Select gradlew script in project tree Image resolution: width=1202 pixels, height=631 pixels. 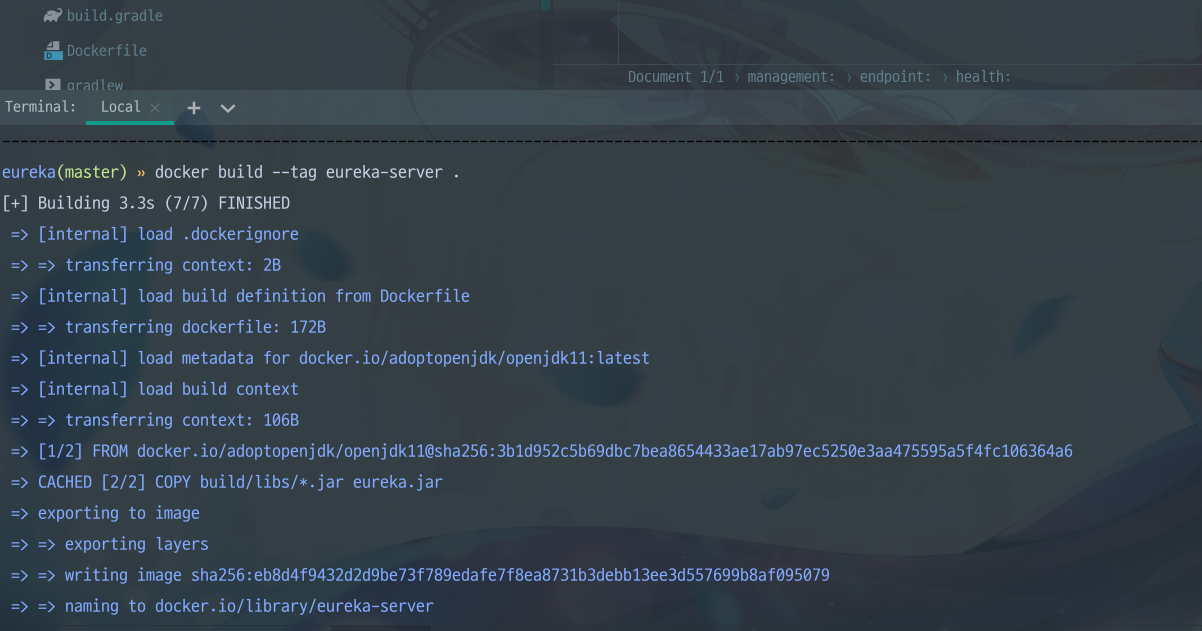[95, 86]
